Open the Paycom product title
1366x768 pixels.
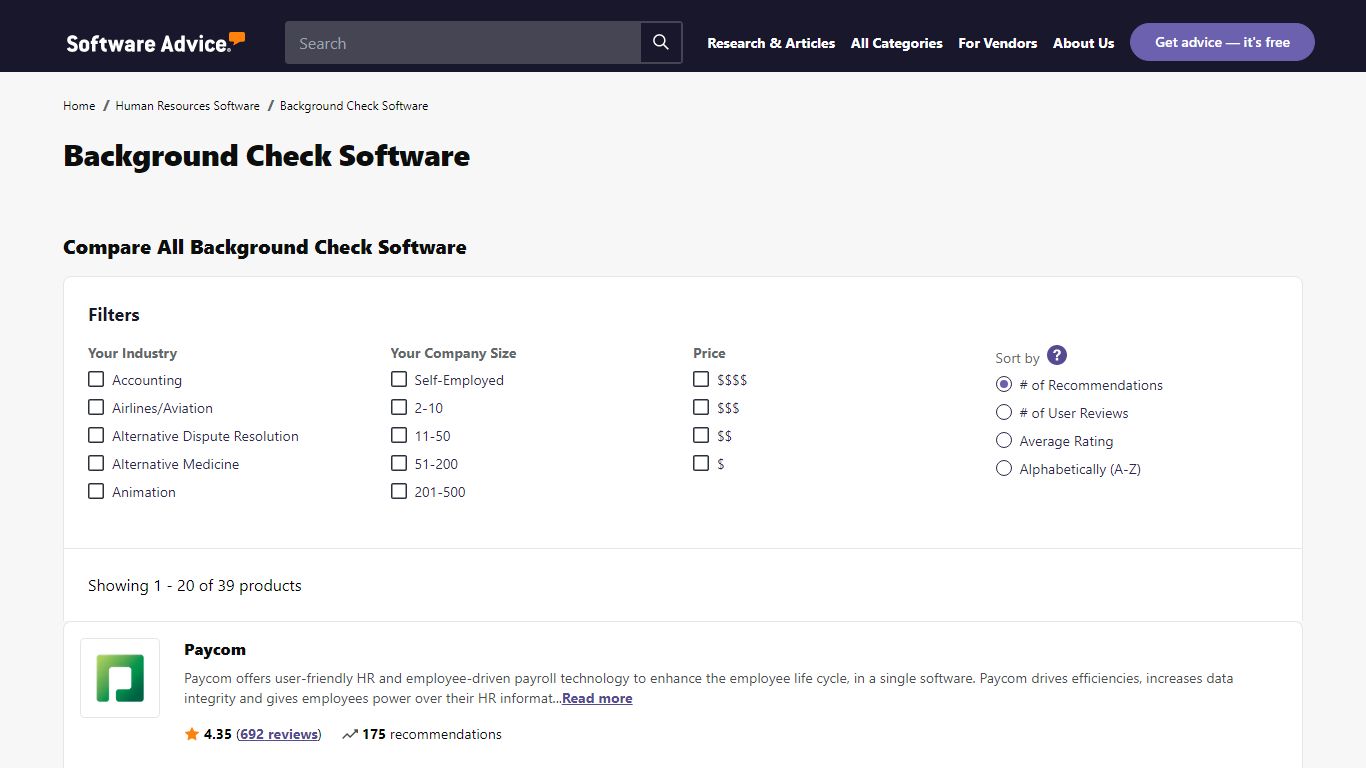click(215, 650)
